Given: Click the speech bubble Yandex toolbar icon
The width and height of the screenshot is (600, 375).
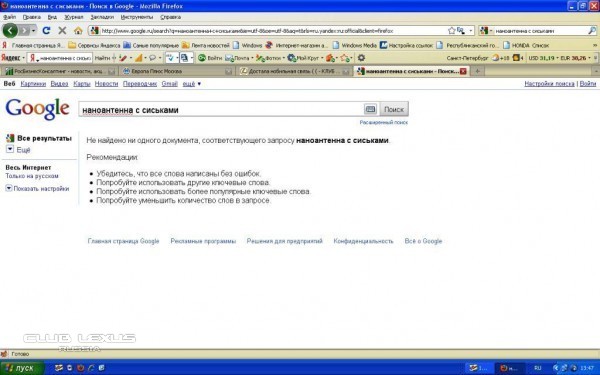Looking at the screenshot, I should click(x=152, y=58).
